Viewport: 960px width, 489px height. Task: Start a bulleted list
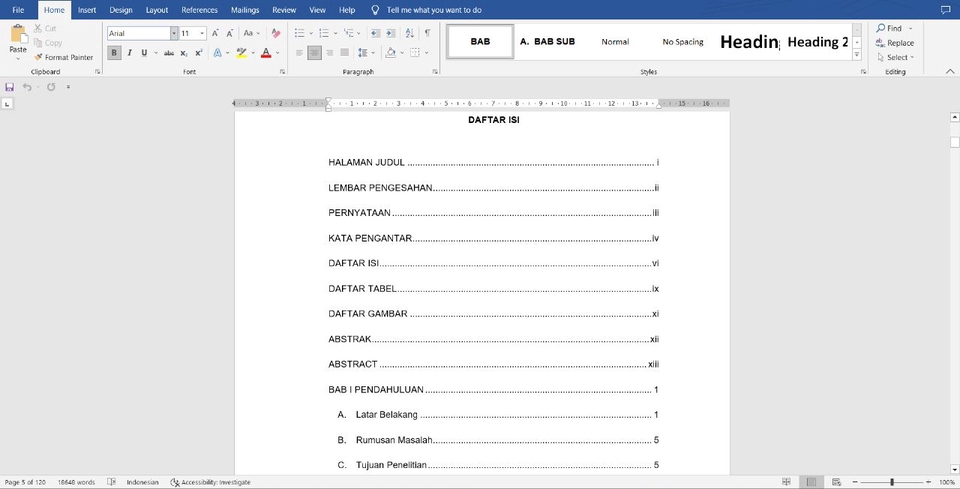pyautogui.click(x=299, y=33)
